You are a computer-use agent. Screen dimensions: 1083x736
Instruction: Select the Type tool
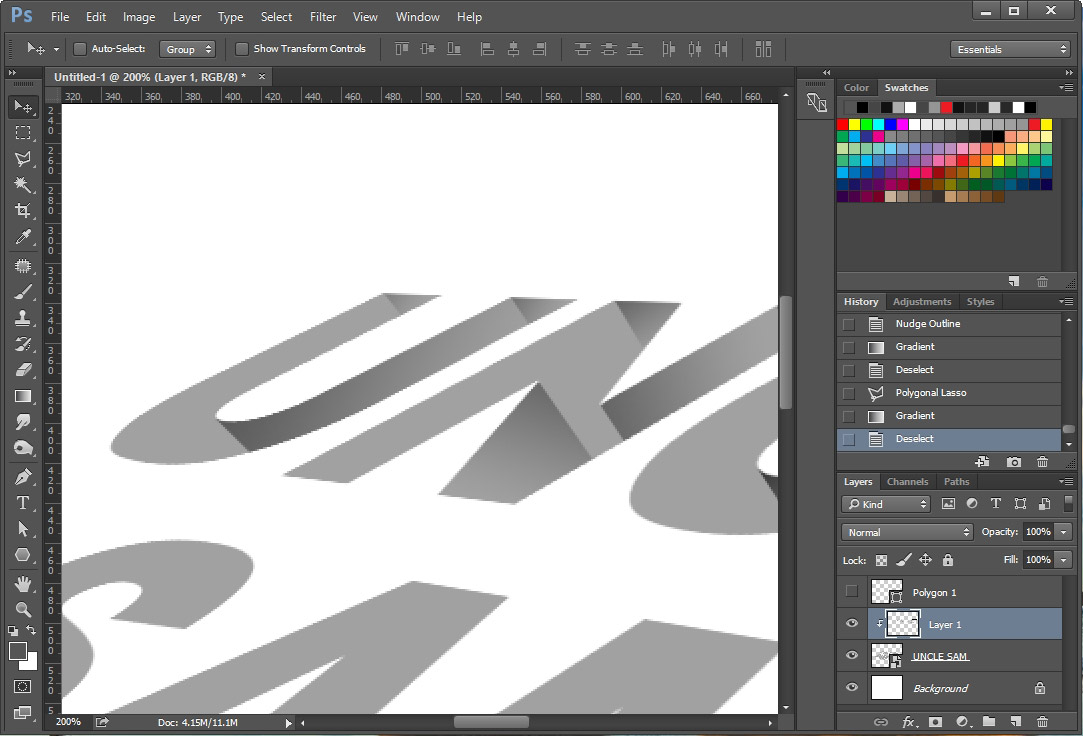tap(23, 503)
